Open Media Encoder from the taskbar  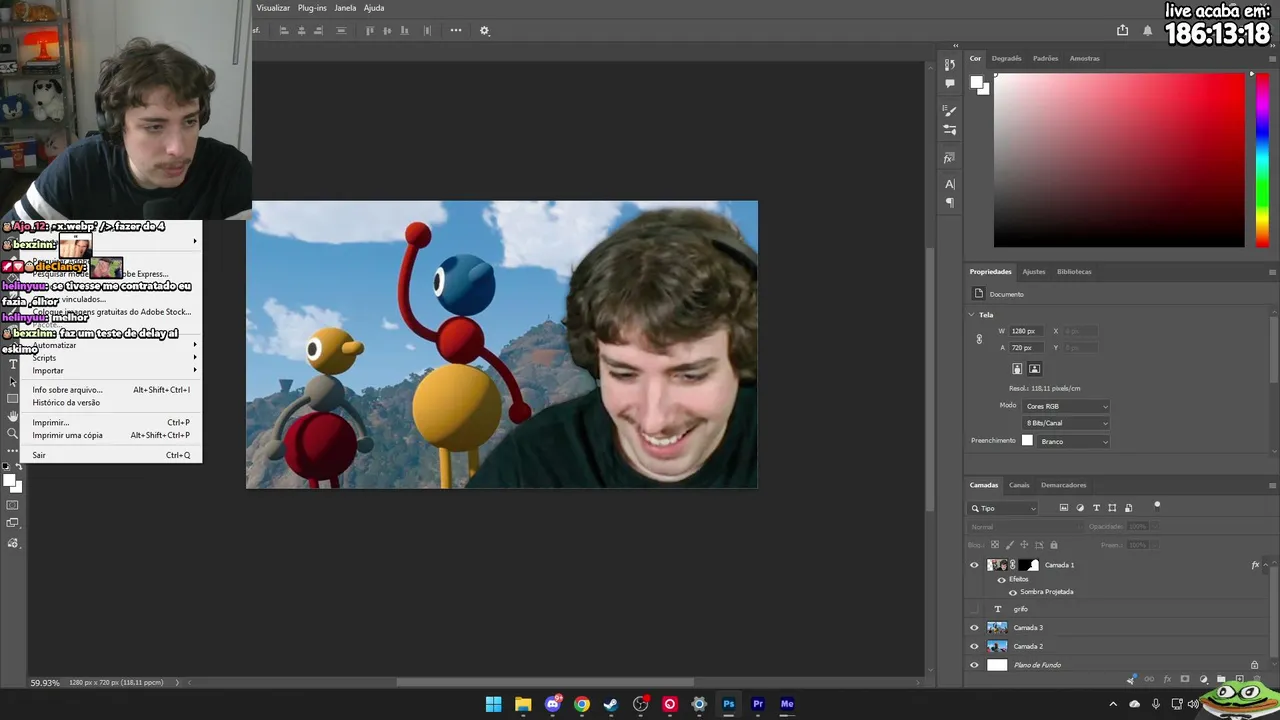point(787,704)
